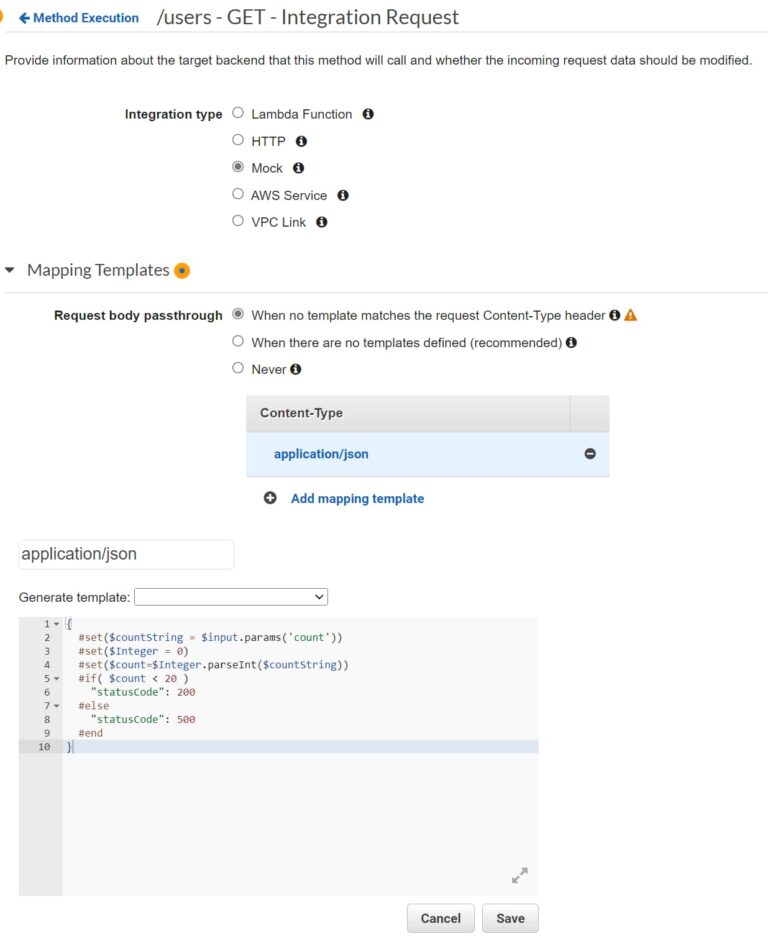Click the orange warning triangle icon
The width and height of the screenshot is (768, 944).
630,315
